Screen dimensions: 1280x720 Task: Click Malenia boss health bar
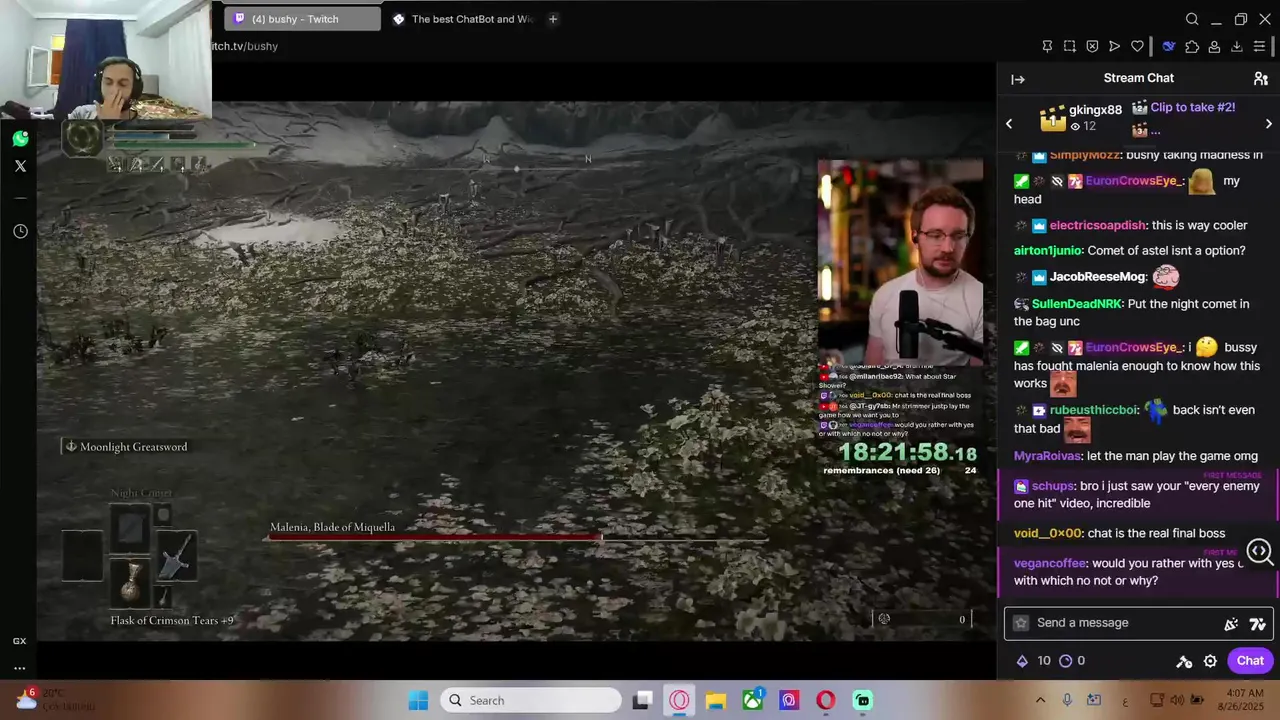(x=517, y=538)
